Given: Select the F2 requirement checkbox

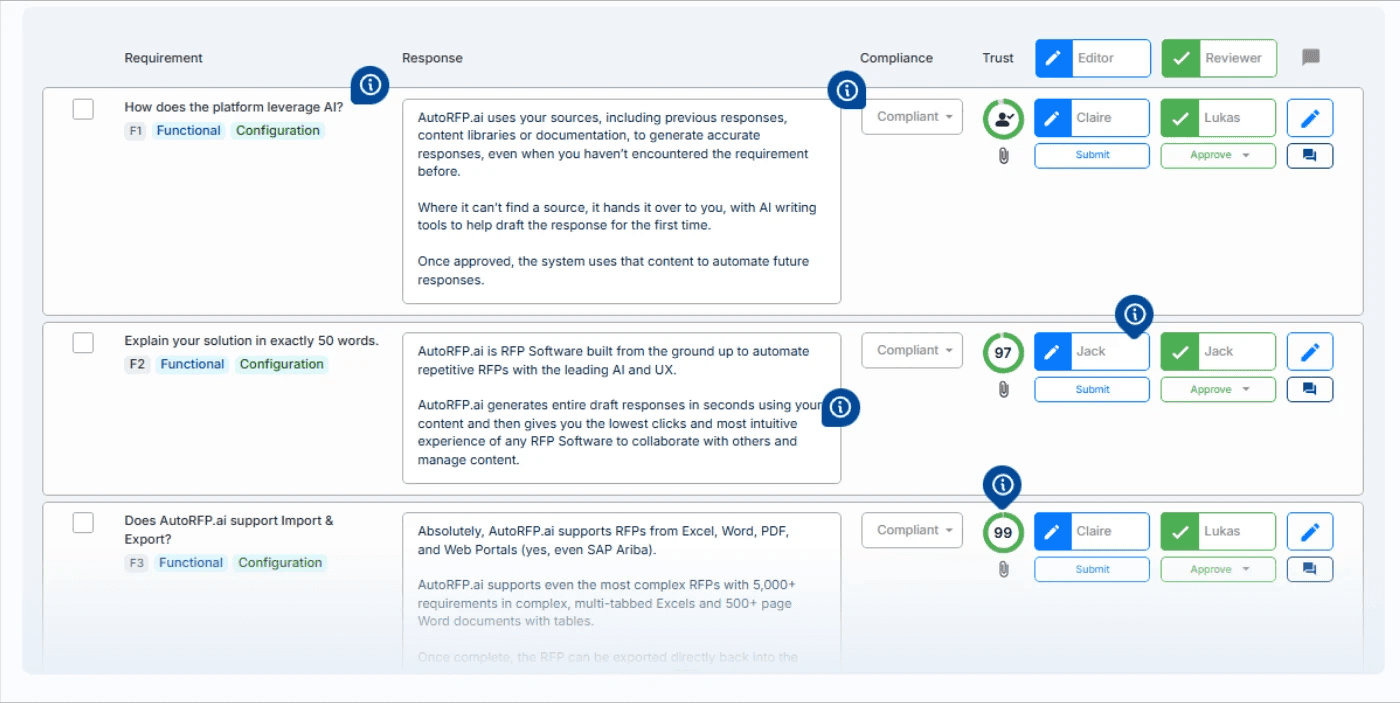Looking at the screenshot, I should 83,343.
